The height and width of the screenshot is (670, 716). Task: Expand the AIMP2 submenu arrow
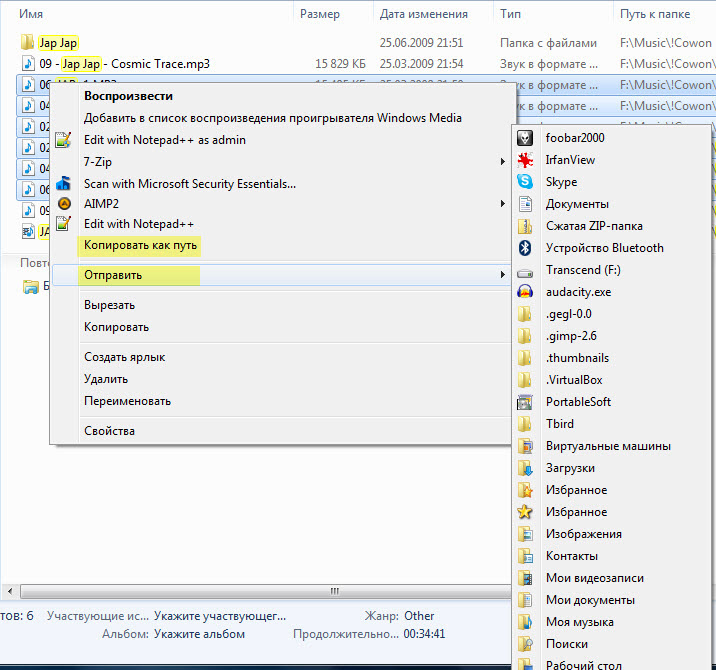503,204
